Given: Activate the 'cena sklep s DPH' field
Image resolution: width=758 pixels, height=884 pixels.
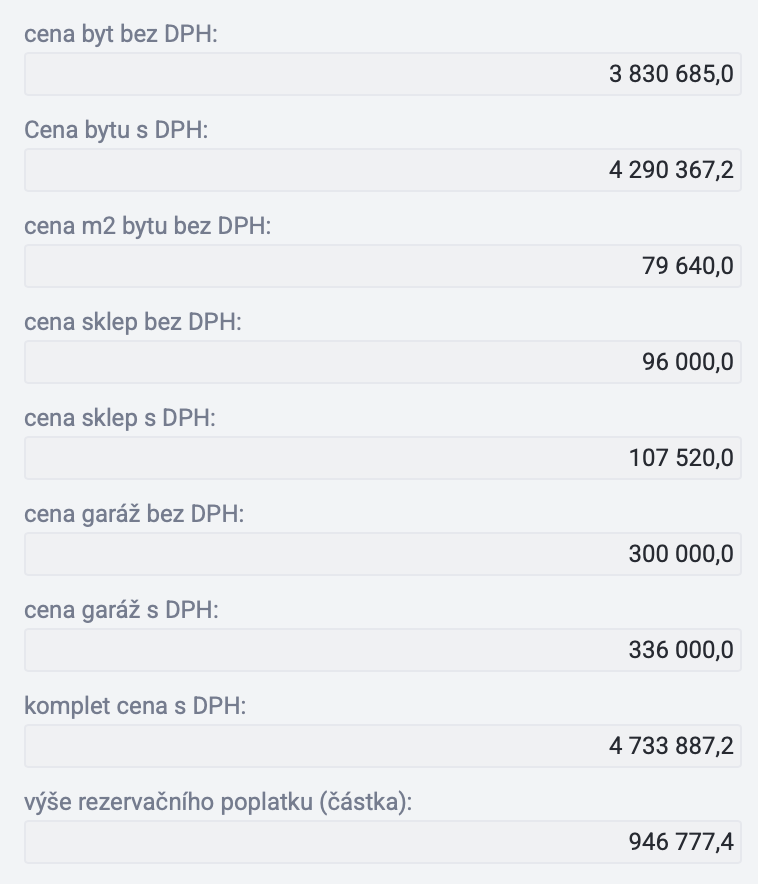Looking at the screenshot, I should click(x=383, y=457).
